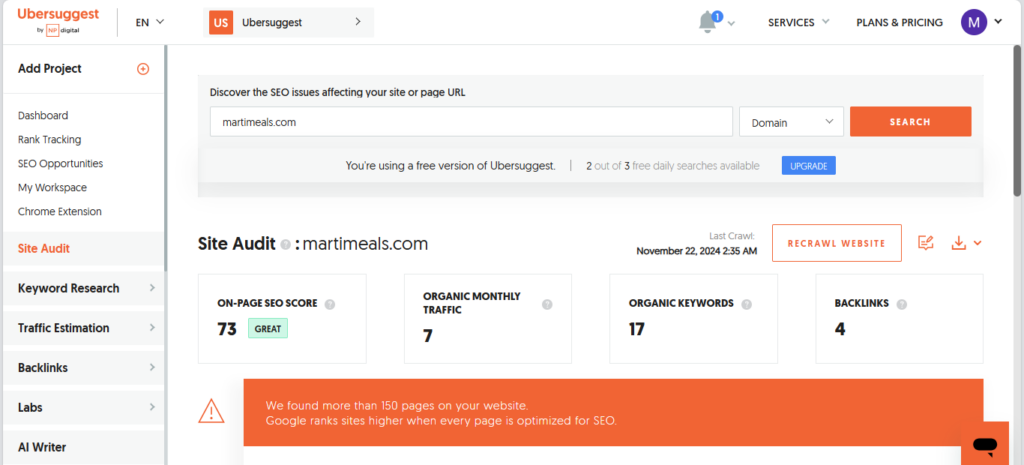The height and width of the screenshot is (465, 1024).
Task: Click the RECRAWL WEBSITE button
Action: [837, 243]
